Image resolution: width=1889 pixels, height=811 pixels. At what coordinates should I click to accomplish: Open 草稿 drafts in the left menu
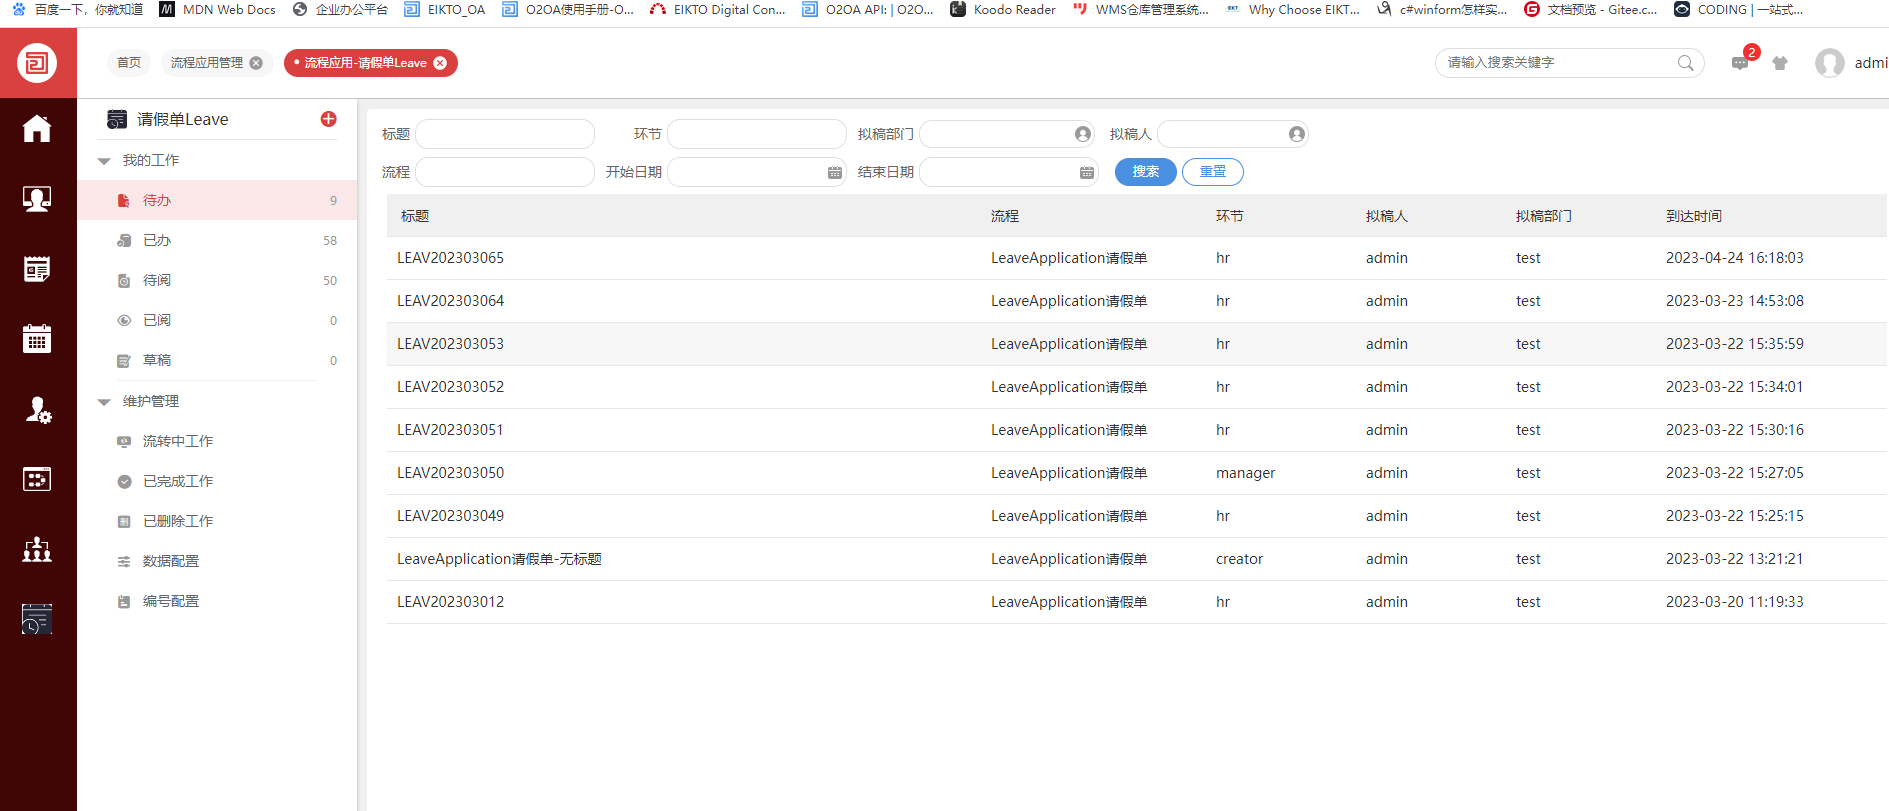217,360
